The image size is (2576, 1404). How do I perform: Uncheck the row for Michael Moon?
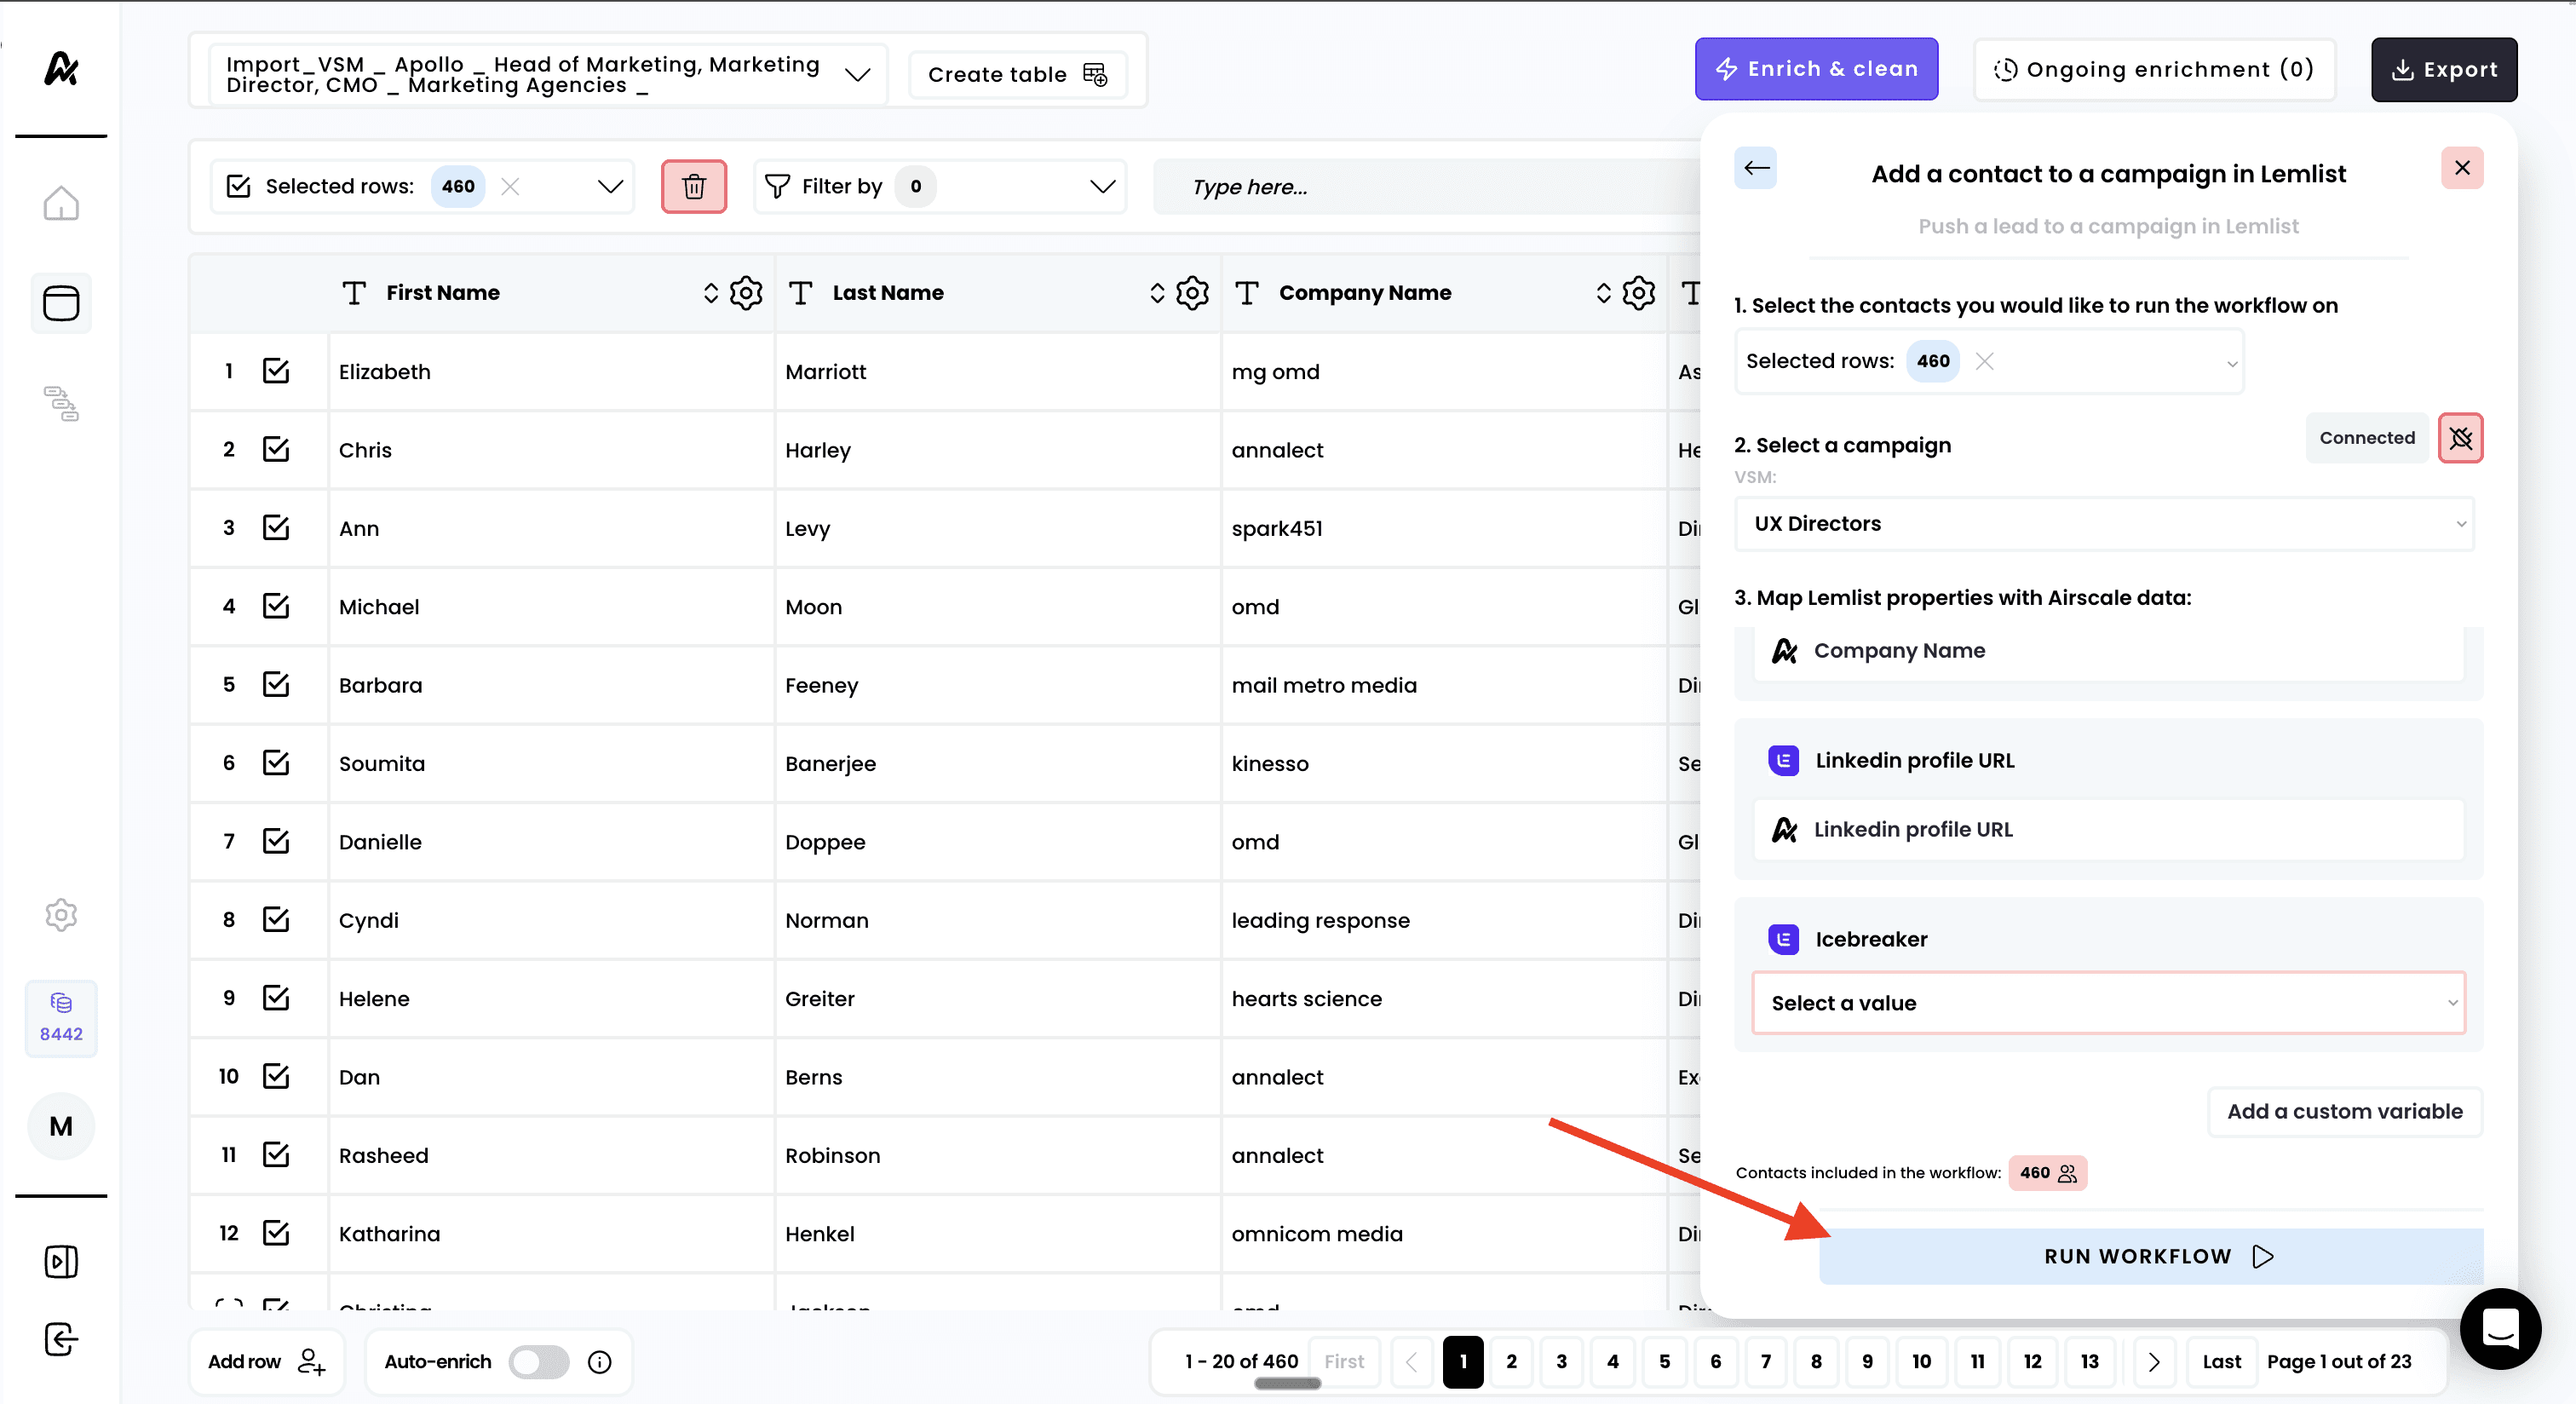click(276, 606)
